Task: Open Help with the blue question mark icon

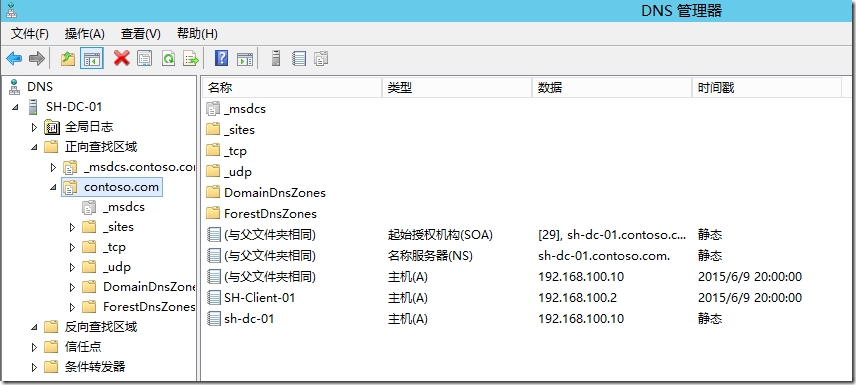Action: click(x=221, y=58)
